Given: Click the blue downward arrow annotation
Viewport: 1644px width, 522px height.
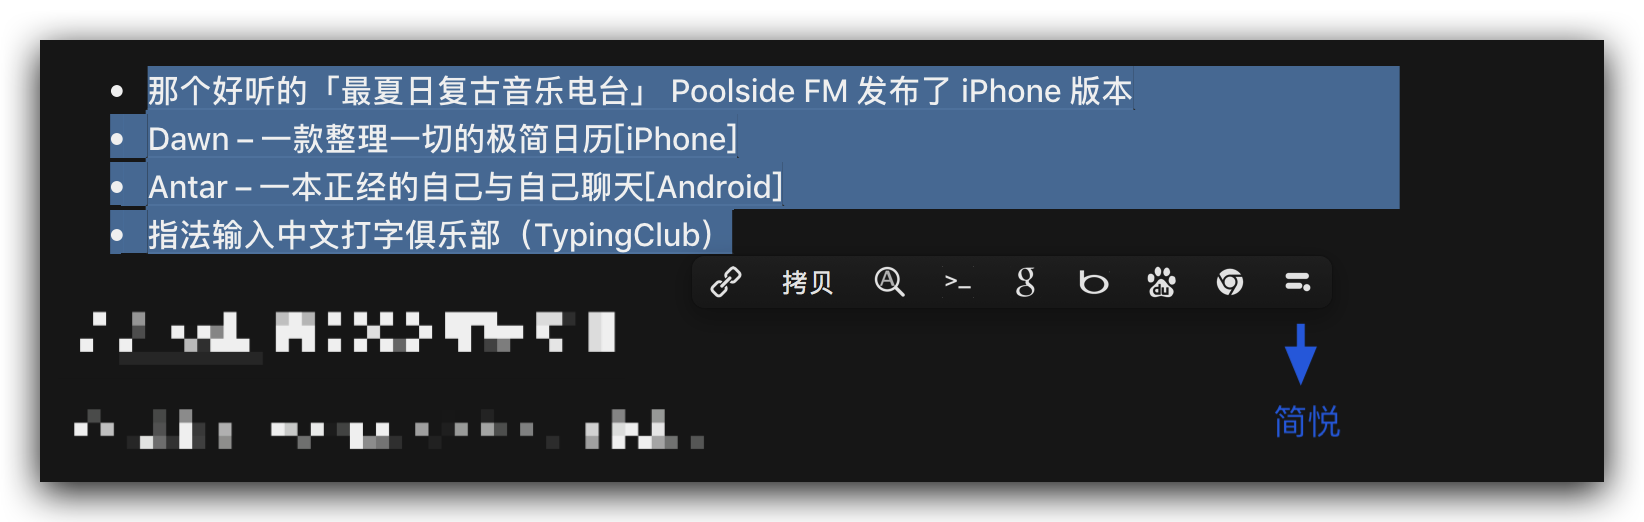Looking at the screenshot, I should tap(1300, 354).
